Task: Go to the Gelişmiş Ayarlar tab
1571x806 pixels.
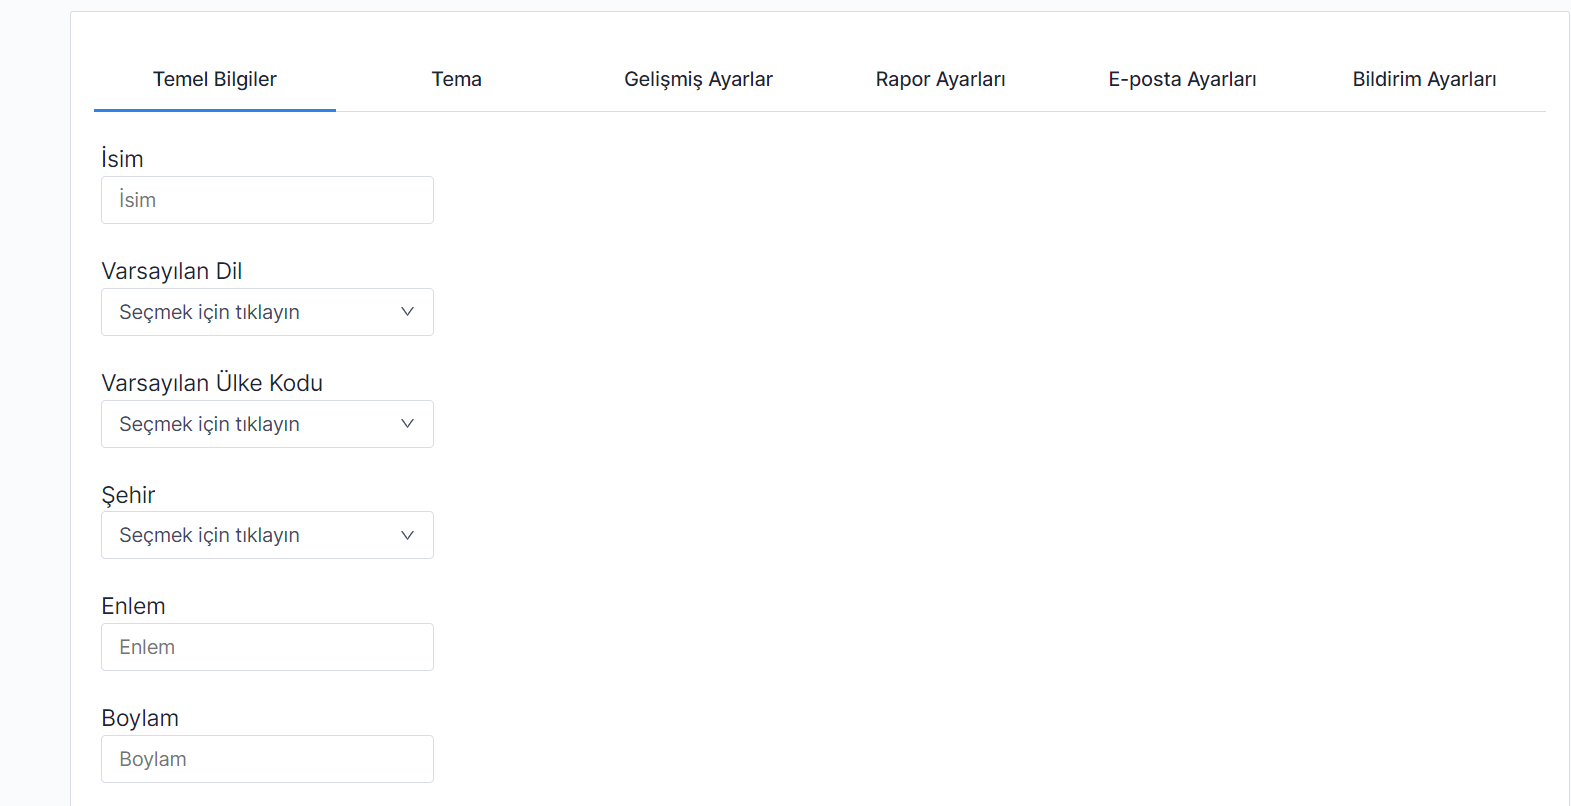Action: (698, 79)
